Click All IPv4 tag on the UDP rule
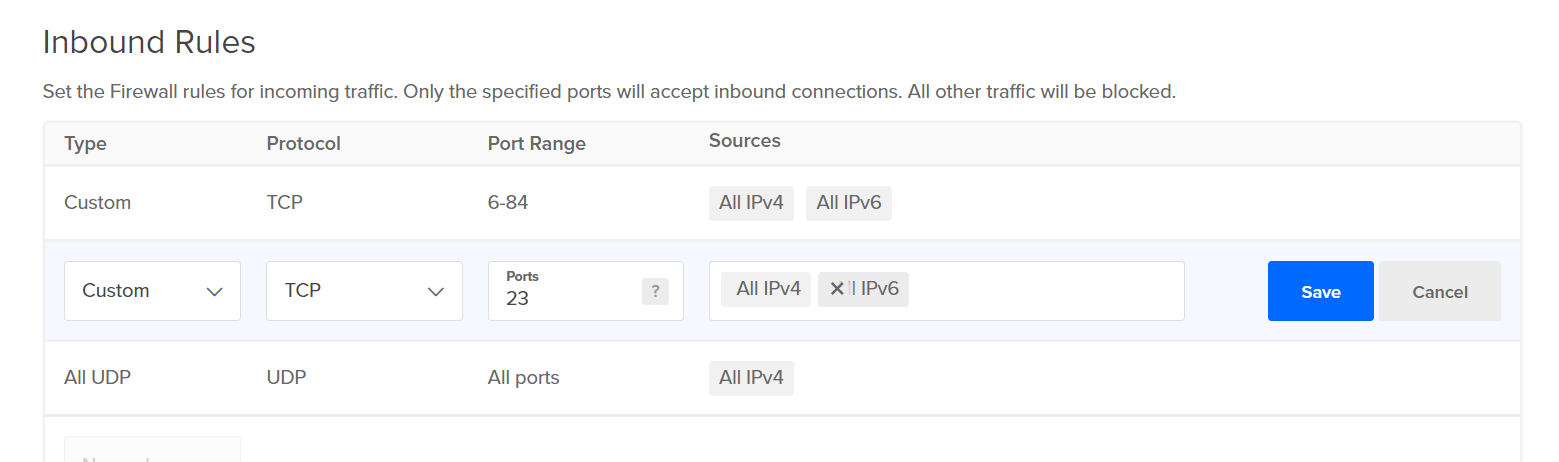The height and width of the screenshot is (462, 1559). [x=750, y=378]
